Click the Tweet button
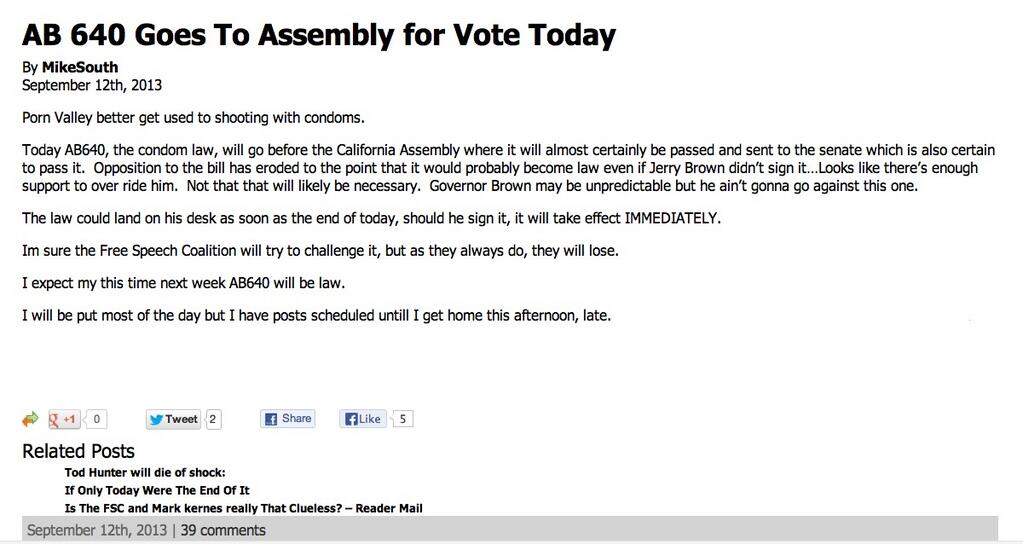The width and height of the screenshot is (1023, 544). coord(173,420)
